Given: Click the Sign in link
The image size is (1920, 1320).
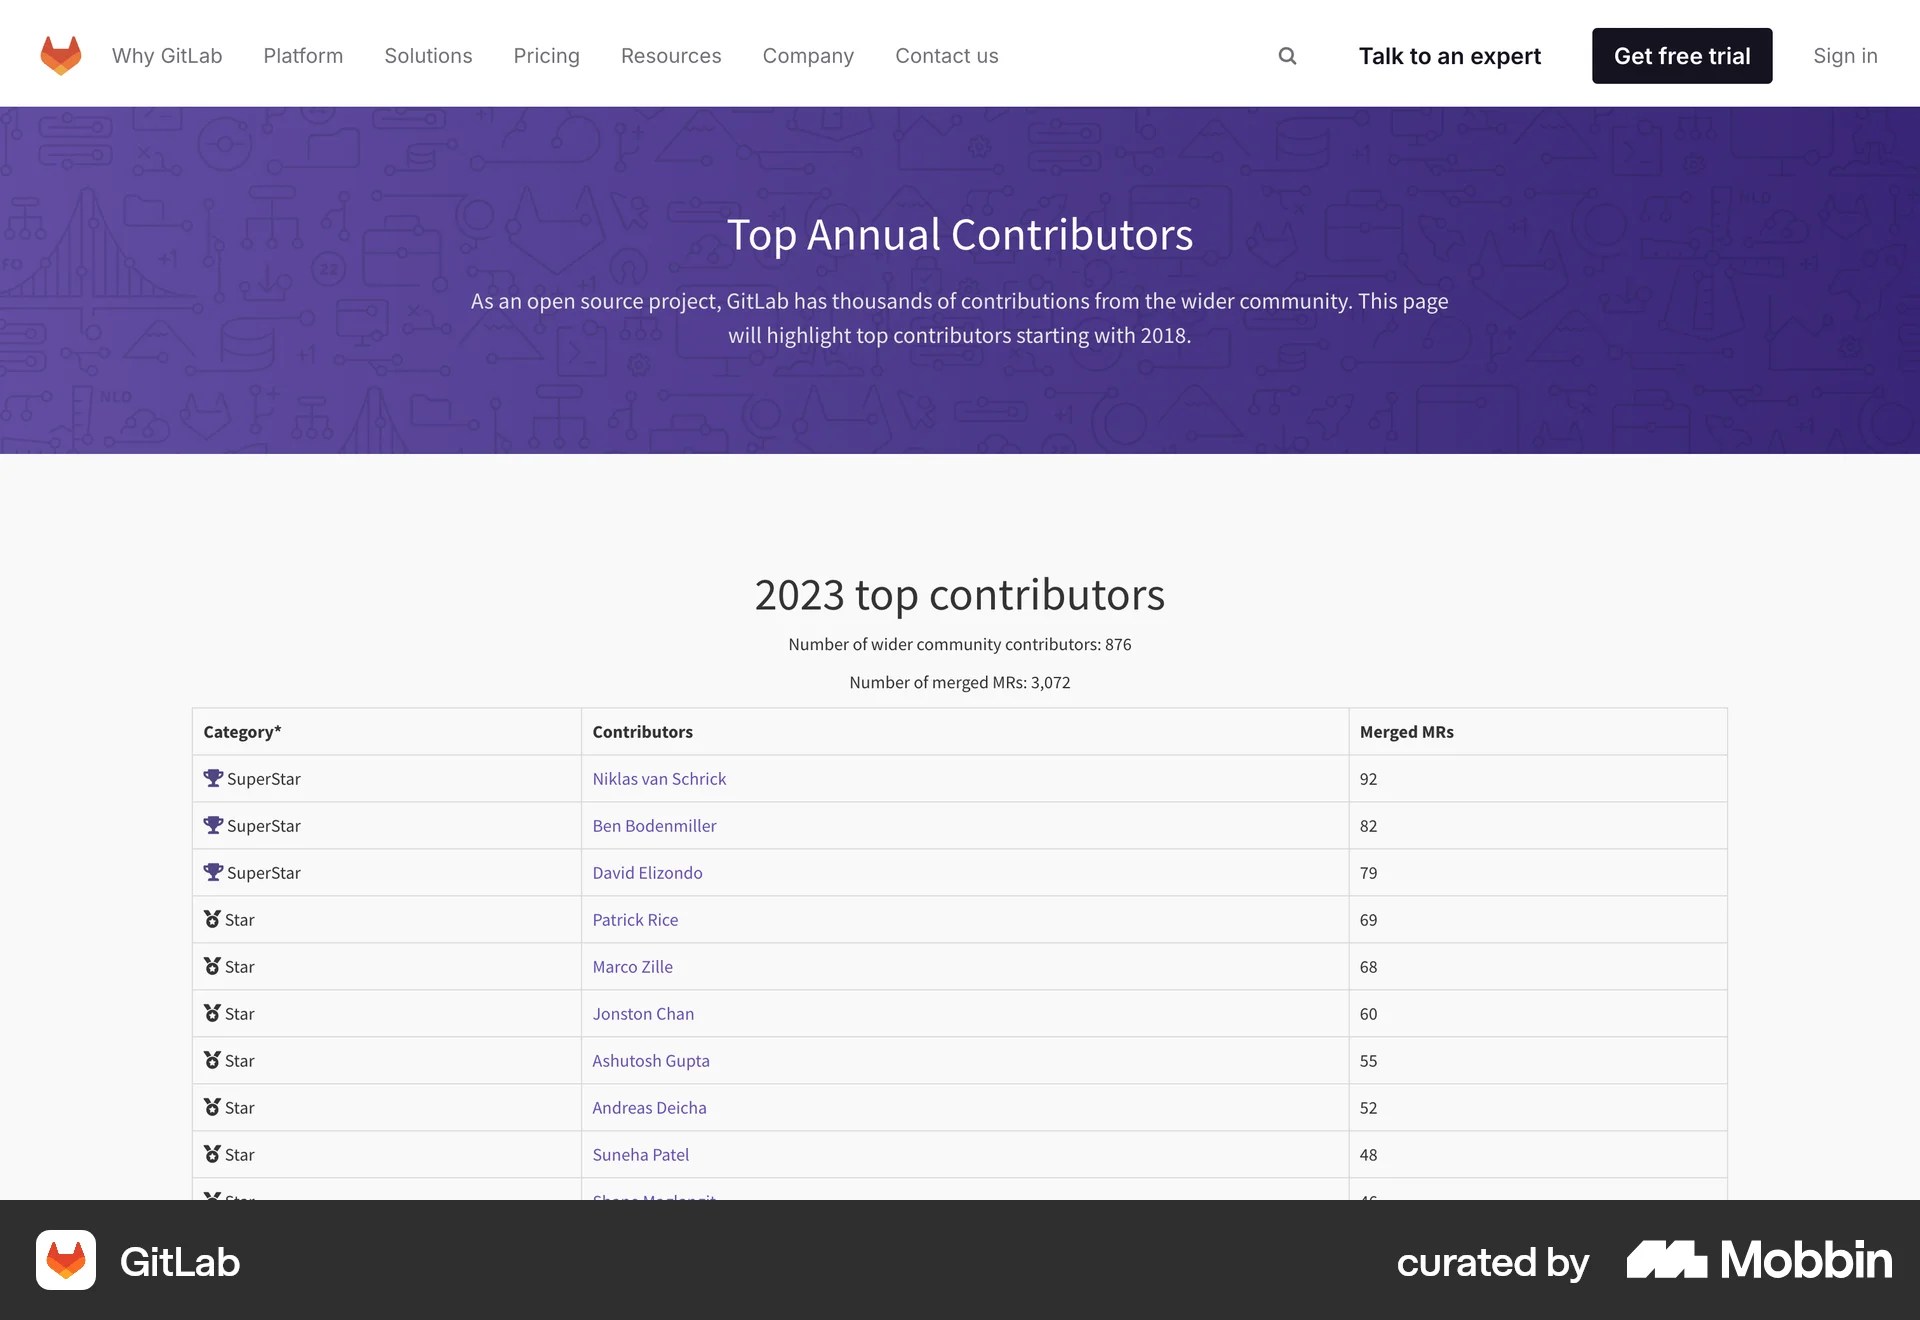Looking at the screenshot, I should coord(1845,56).
